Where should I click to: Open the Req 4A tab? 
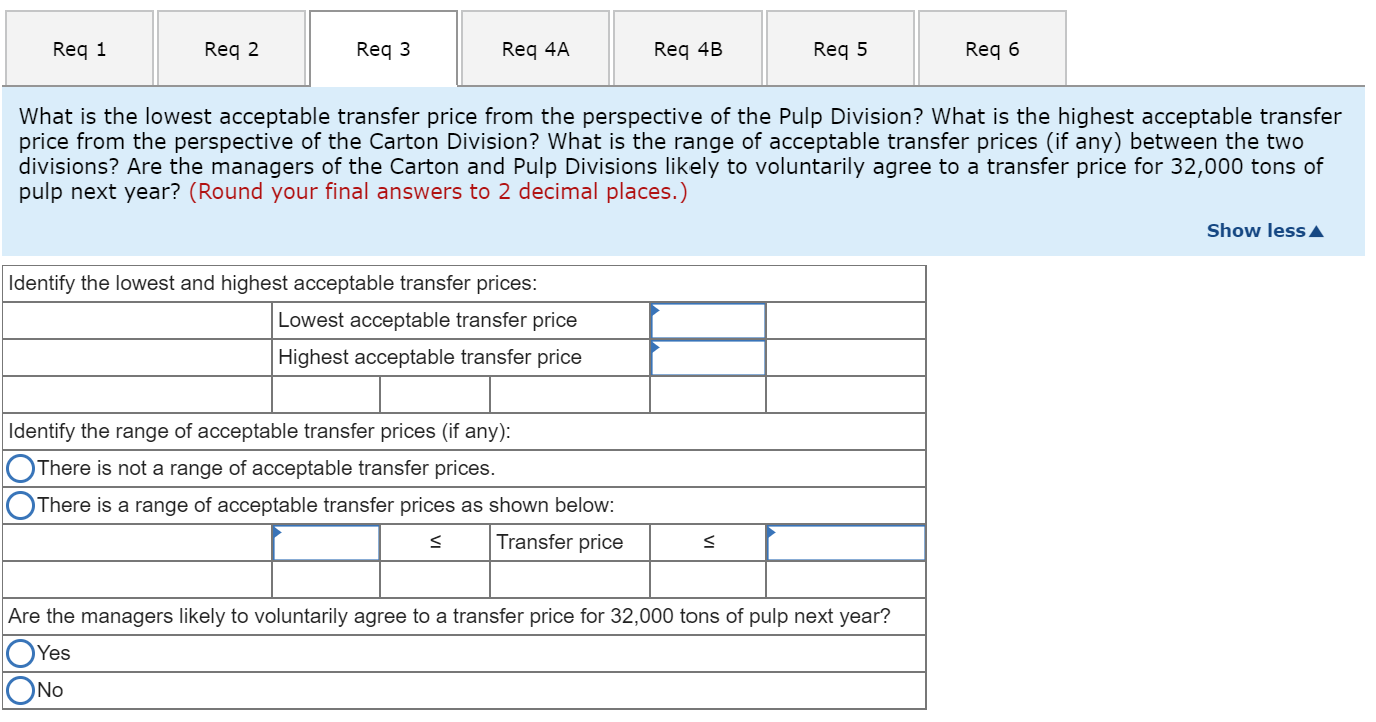[x=536, y=47]
